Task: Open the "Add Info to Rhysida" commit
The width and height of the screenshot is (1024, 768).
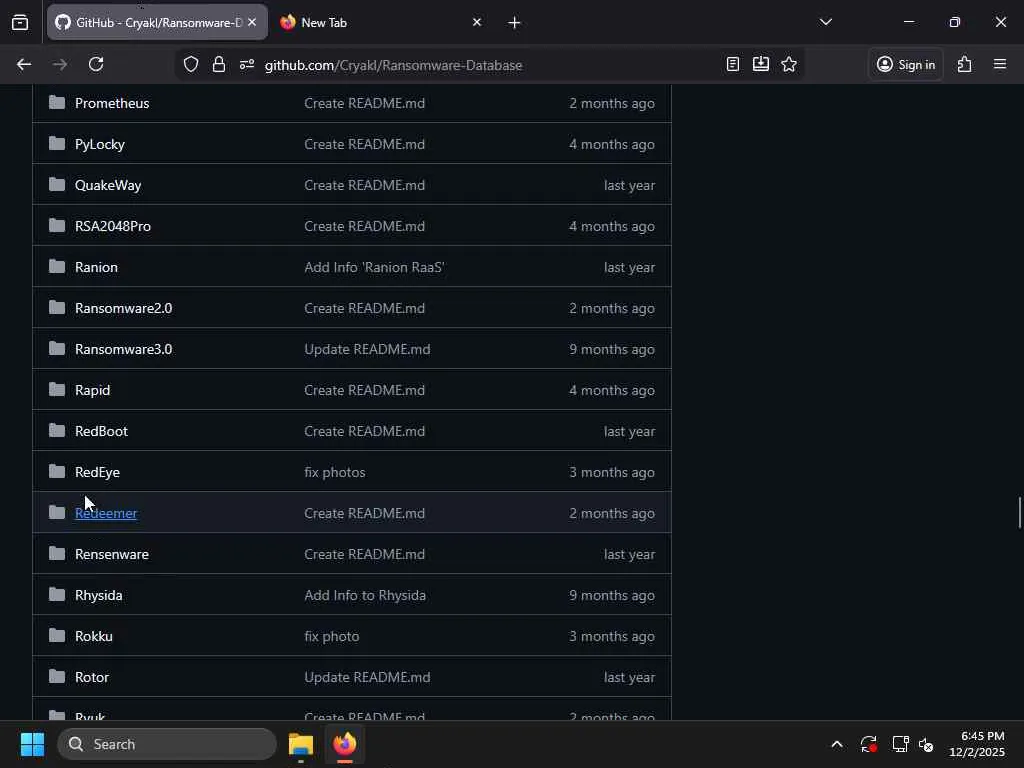Action: click(x=365, y=596)
